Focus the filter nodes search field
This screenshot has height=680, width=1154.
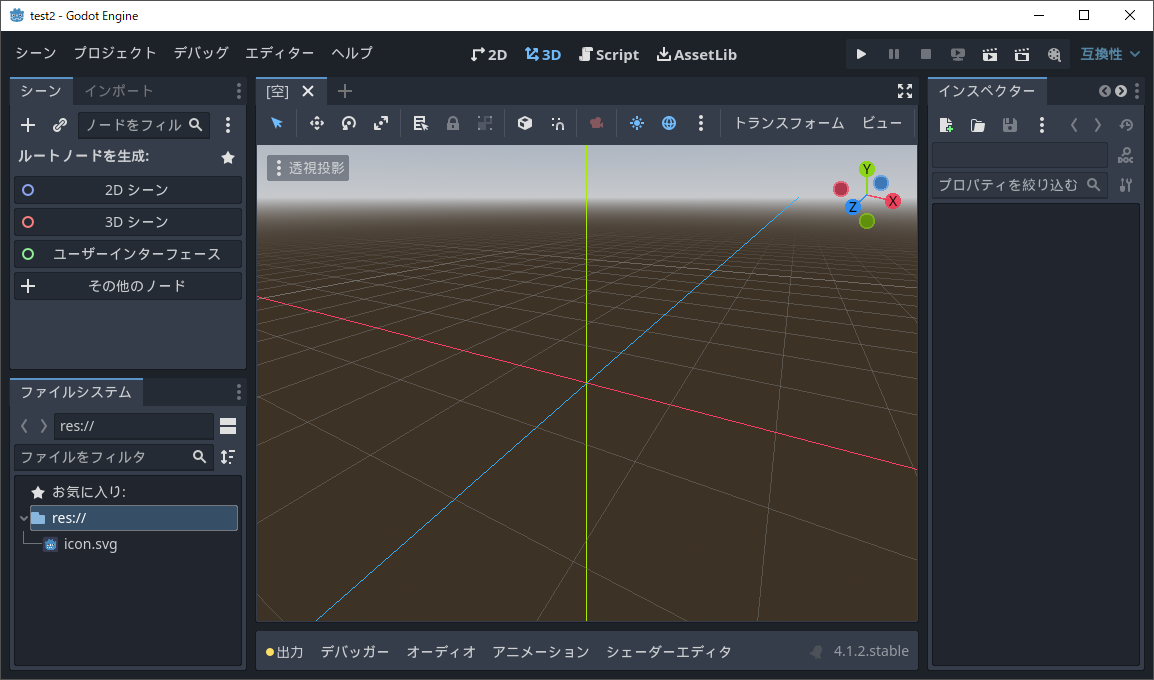[144, 125]
